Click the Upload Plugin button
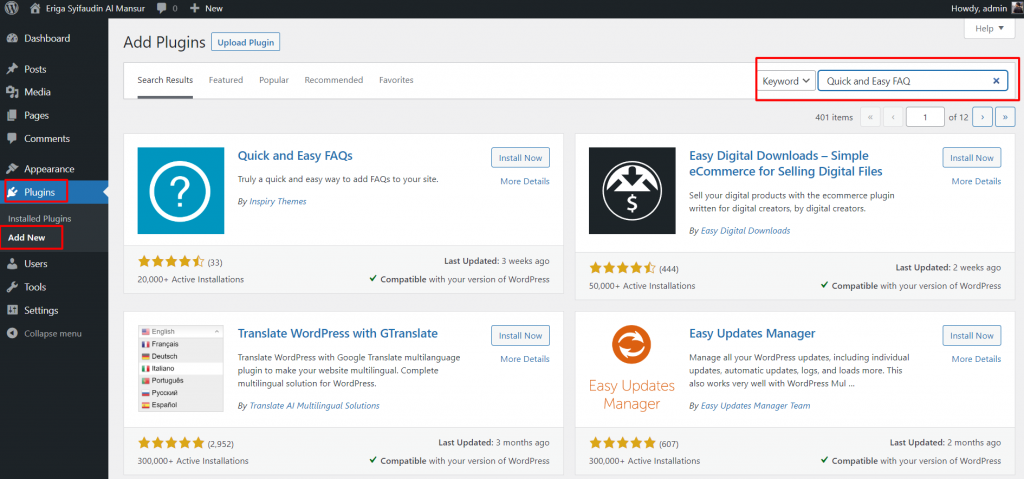 point(246,42)
